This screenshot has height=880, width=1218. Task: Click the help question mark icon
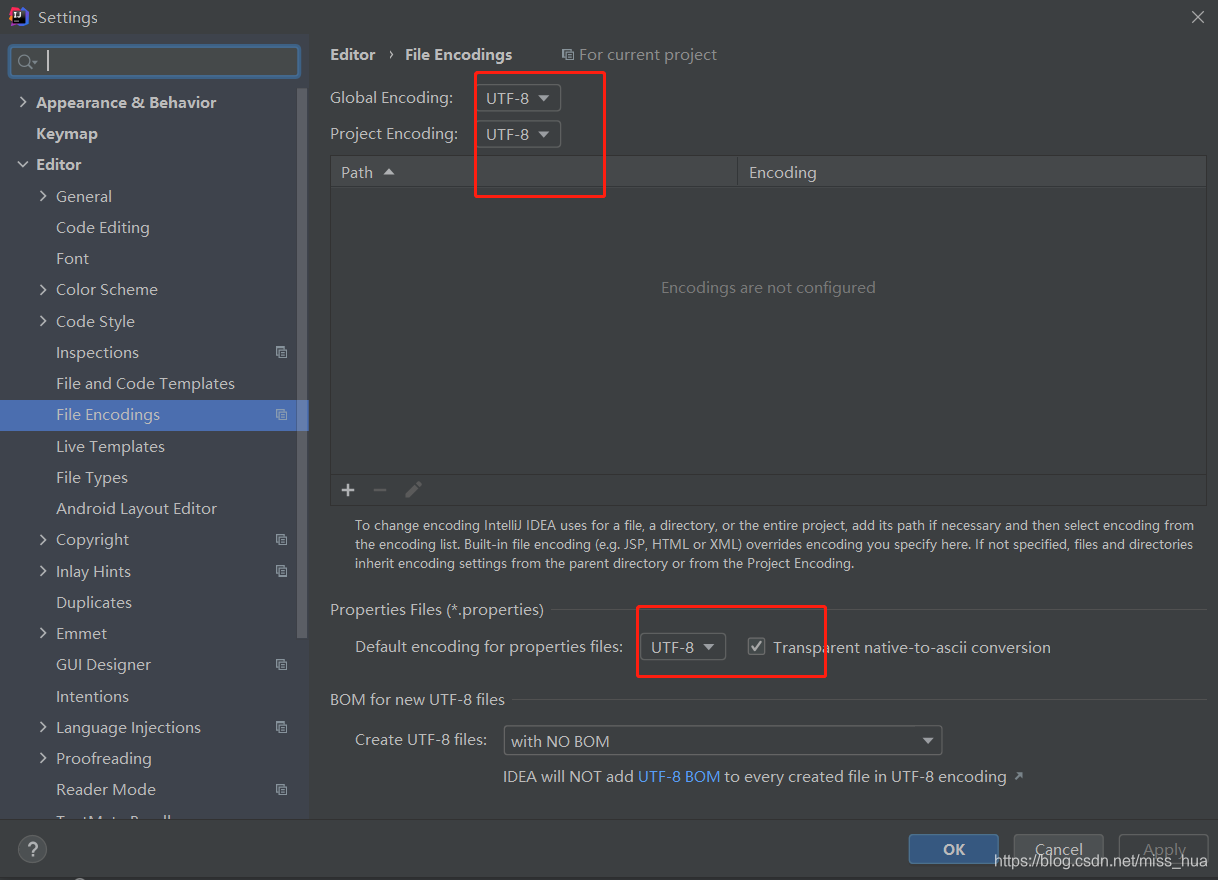pyautogui.click(x=32, y=850)
